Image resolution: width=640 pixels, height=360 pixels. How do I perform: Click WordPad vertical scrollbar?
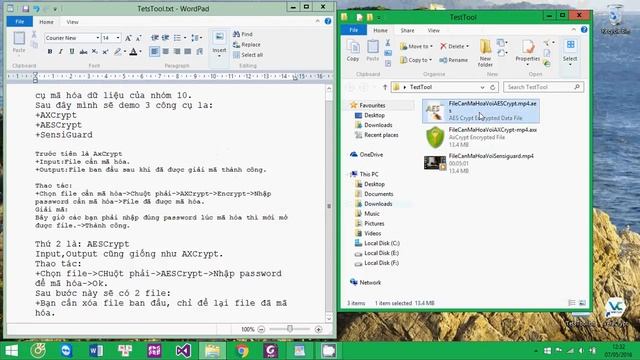click(329, 203)
